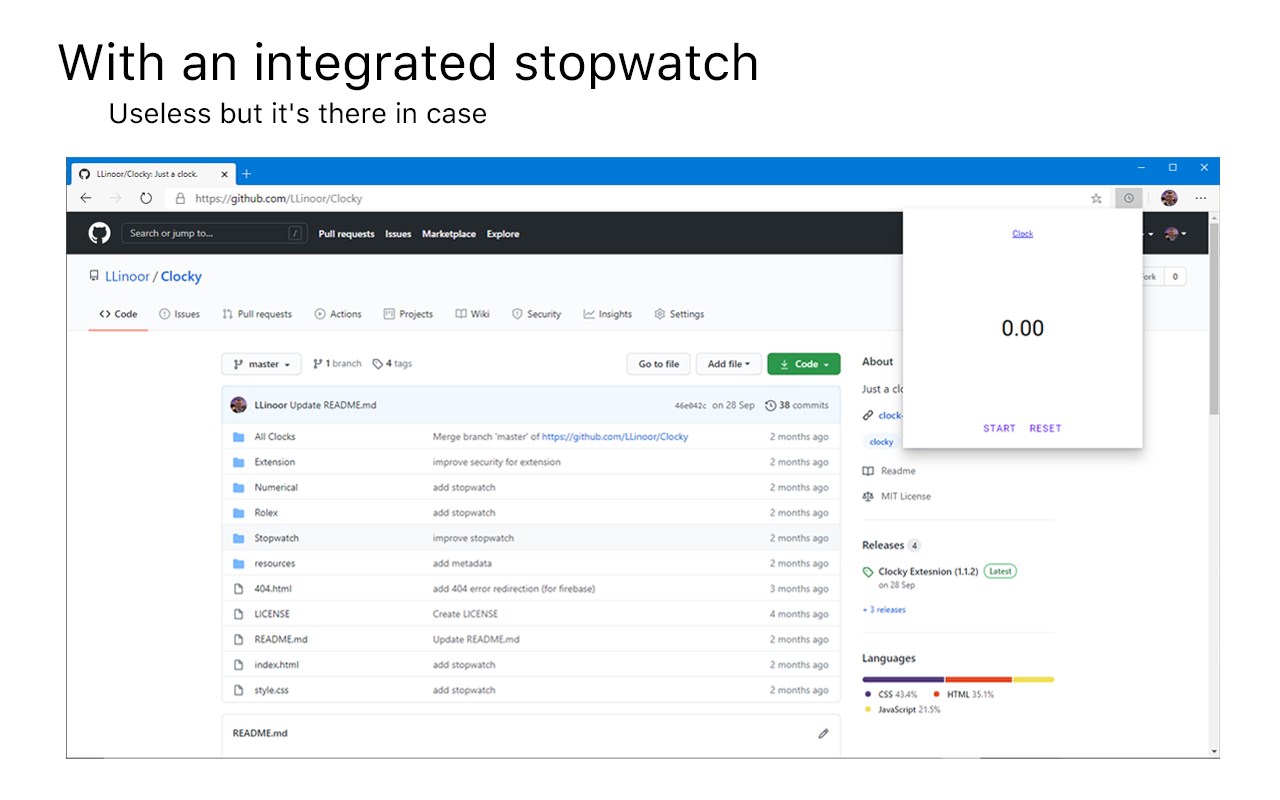Open the GitHub user avatar dropdown
Screen dimensions: 1280x800
click(1174, 234)
